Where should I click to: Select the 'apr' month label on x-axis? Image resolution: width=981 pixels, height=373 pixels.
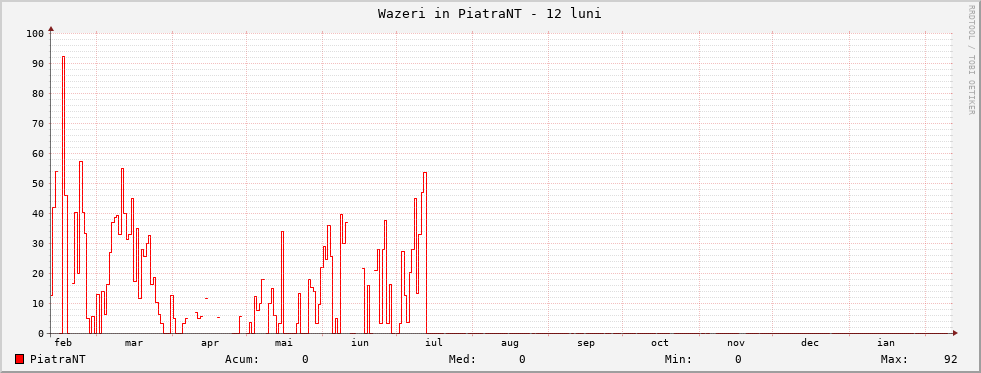pos(210,343)
